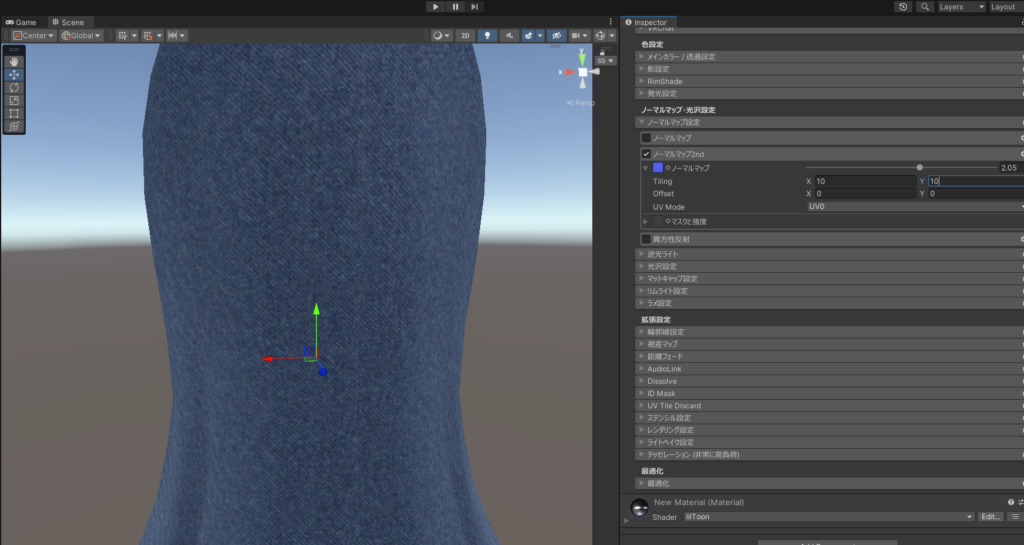
Task: Select the Inspector tab
Action: (649, 22)
